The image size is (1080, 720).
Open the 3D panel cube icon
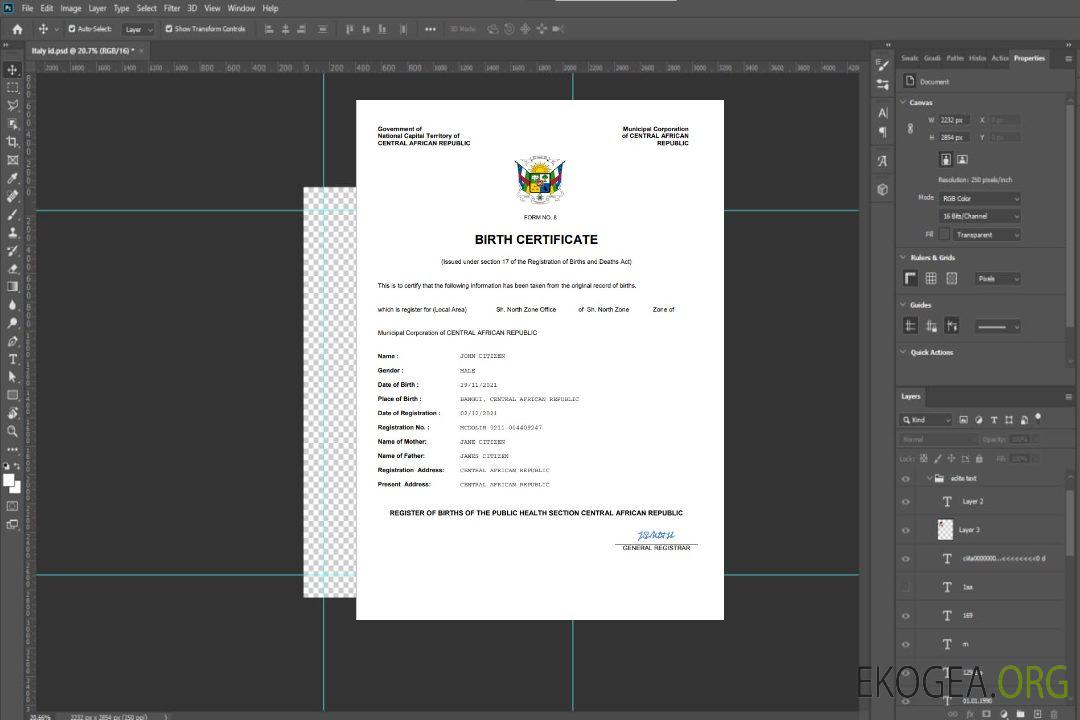pos(882,189)
